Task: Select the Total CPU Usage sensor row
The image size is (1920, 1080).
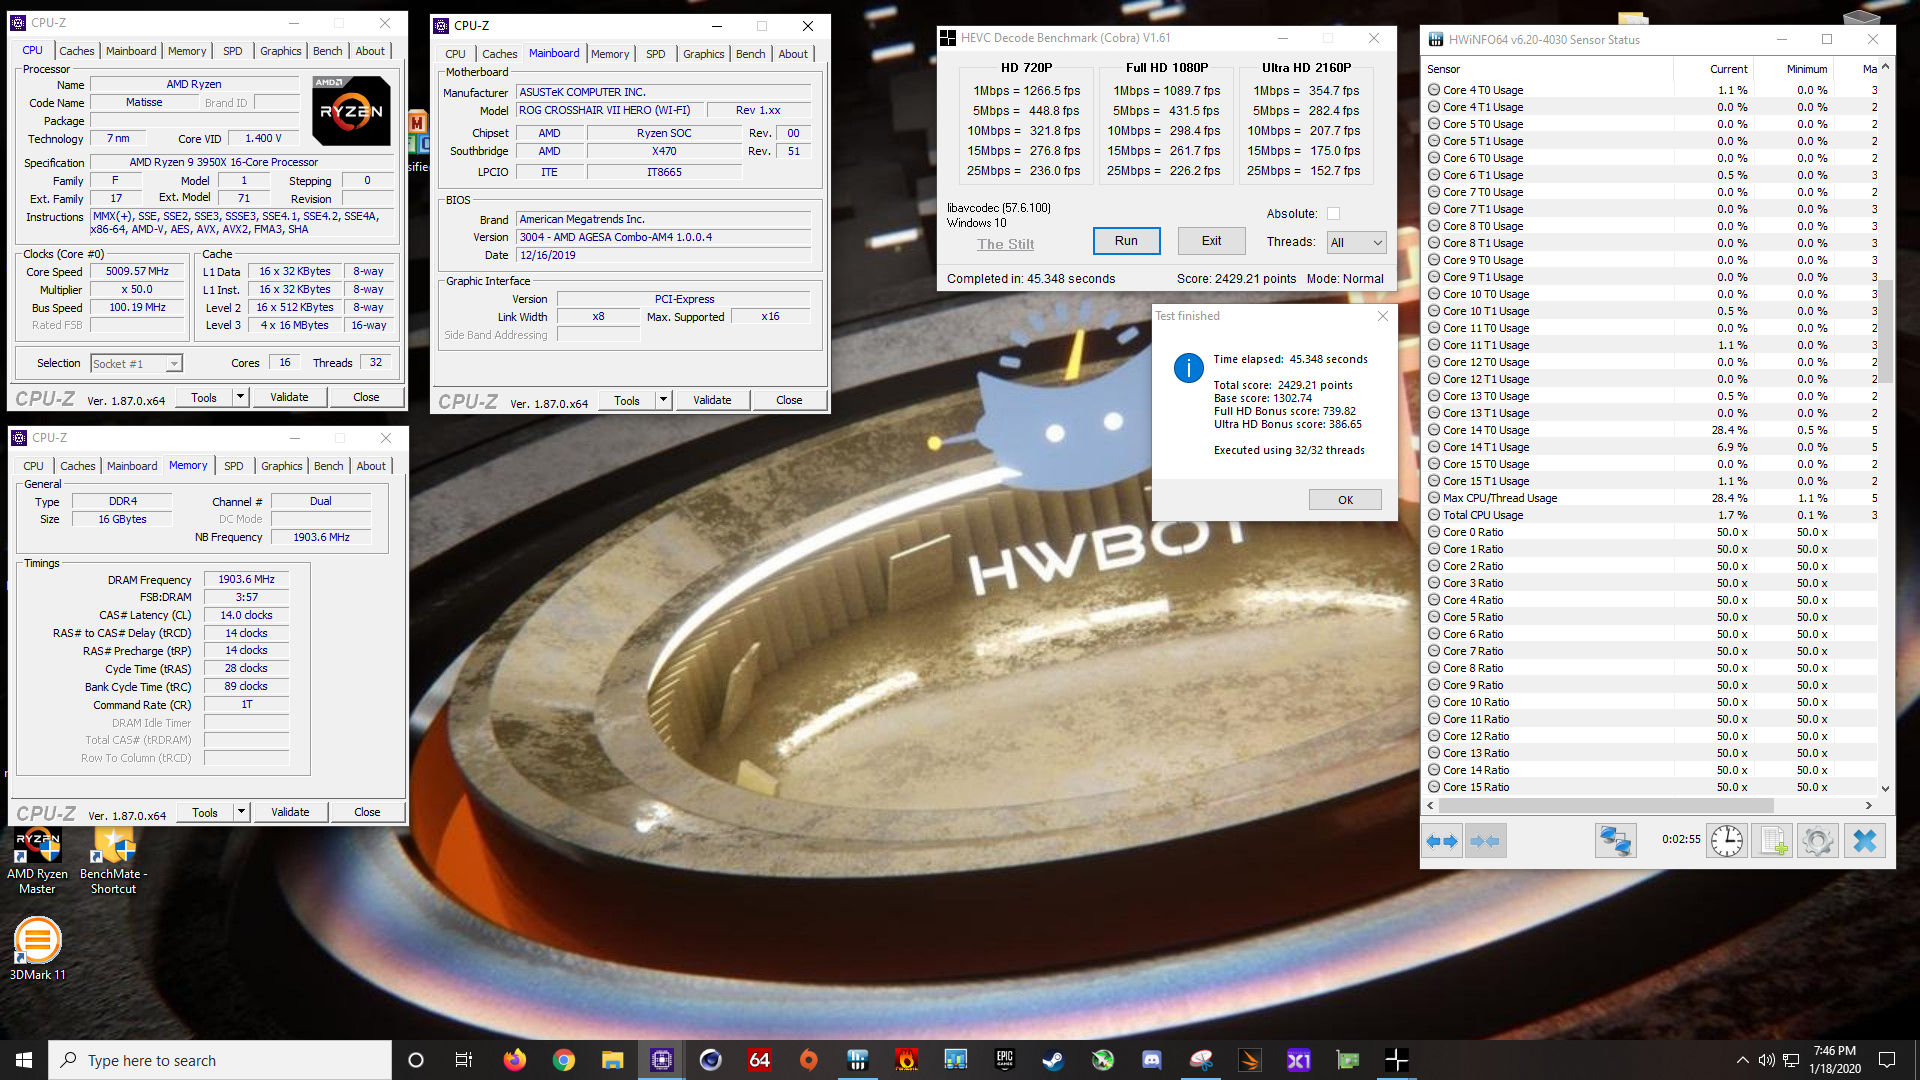Action: pos(1651,515)
